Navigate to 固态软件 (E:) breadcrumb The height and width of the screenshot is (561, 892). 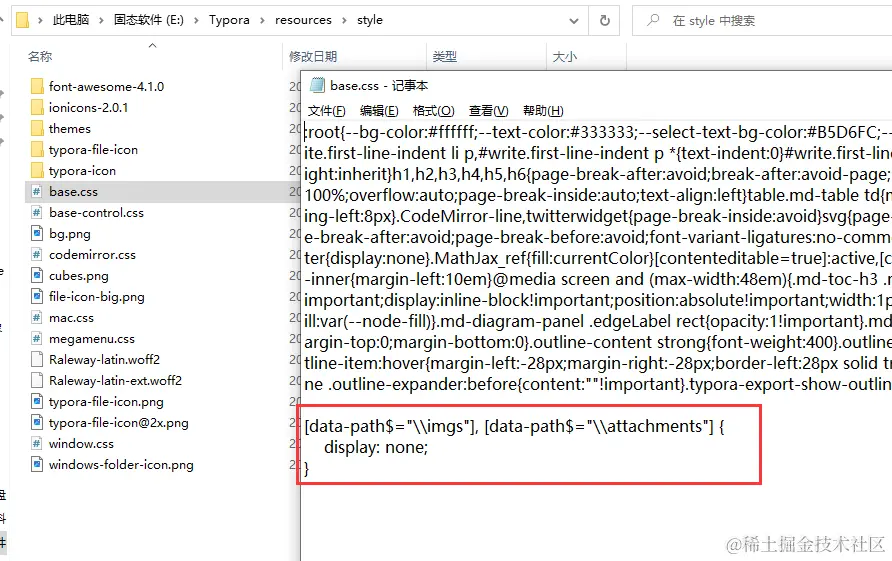[x=148, y=20]
